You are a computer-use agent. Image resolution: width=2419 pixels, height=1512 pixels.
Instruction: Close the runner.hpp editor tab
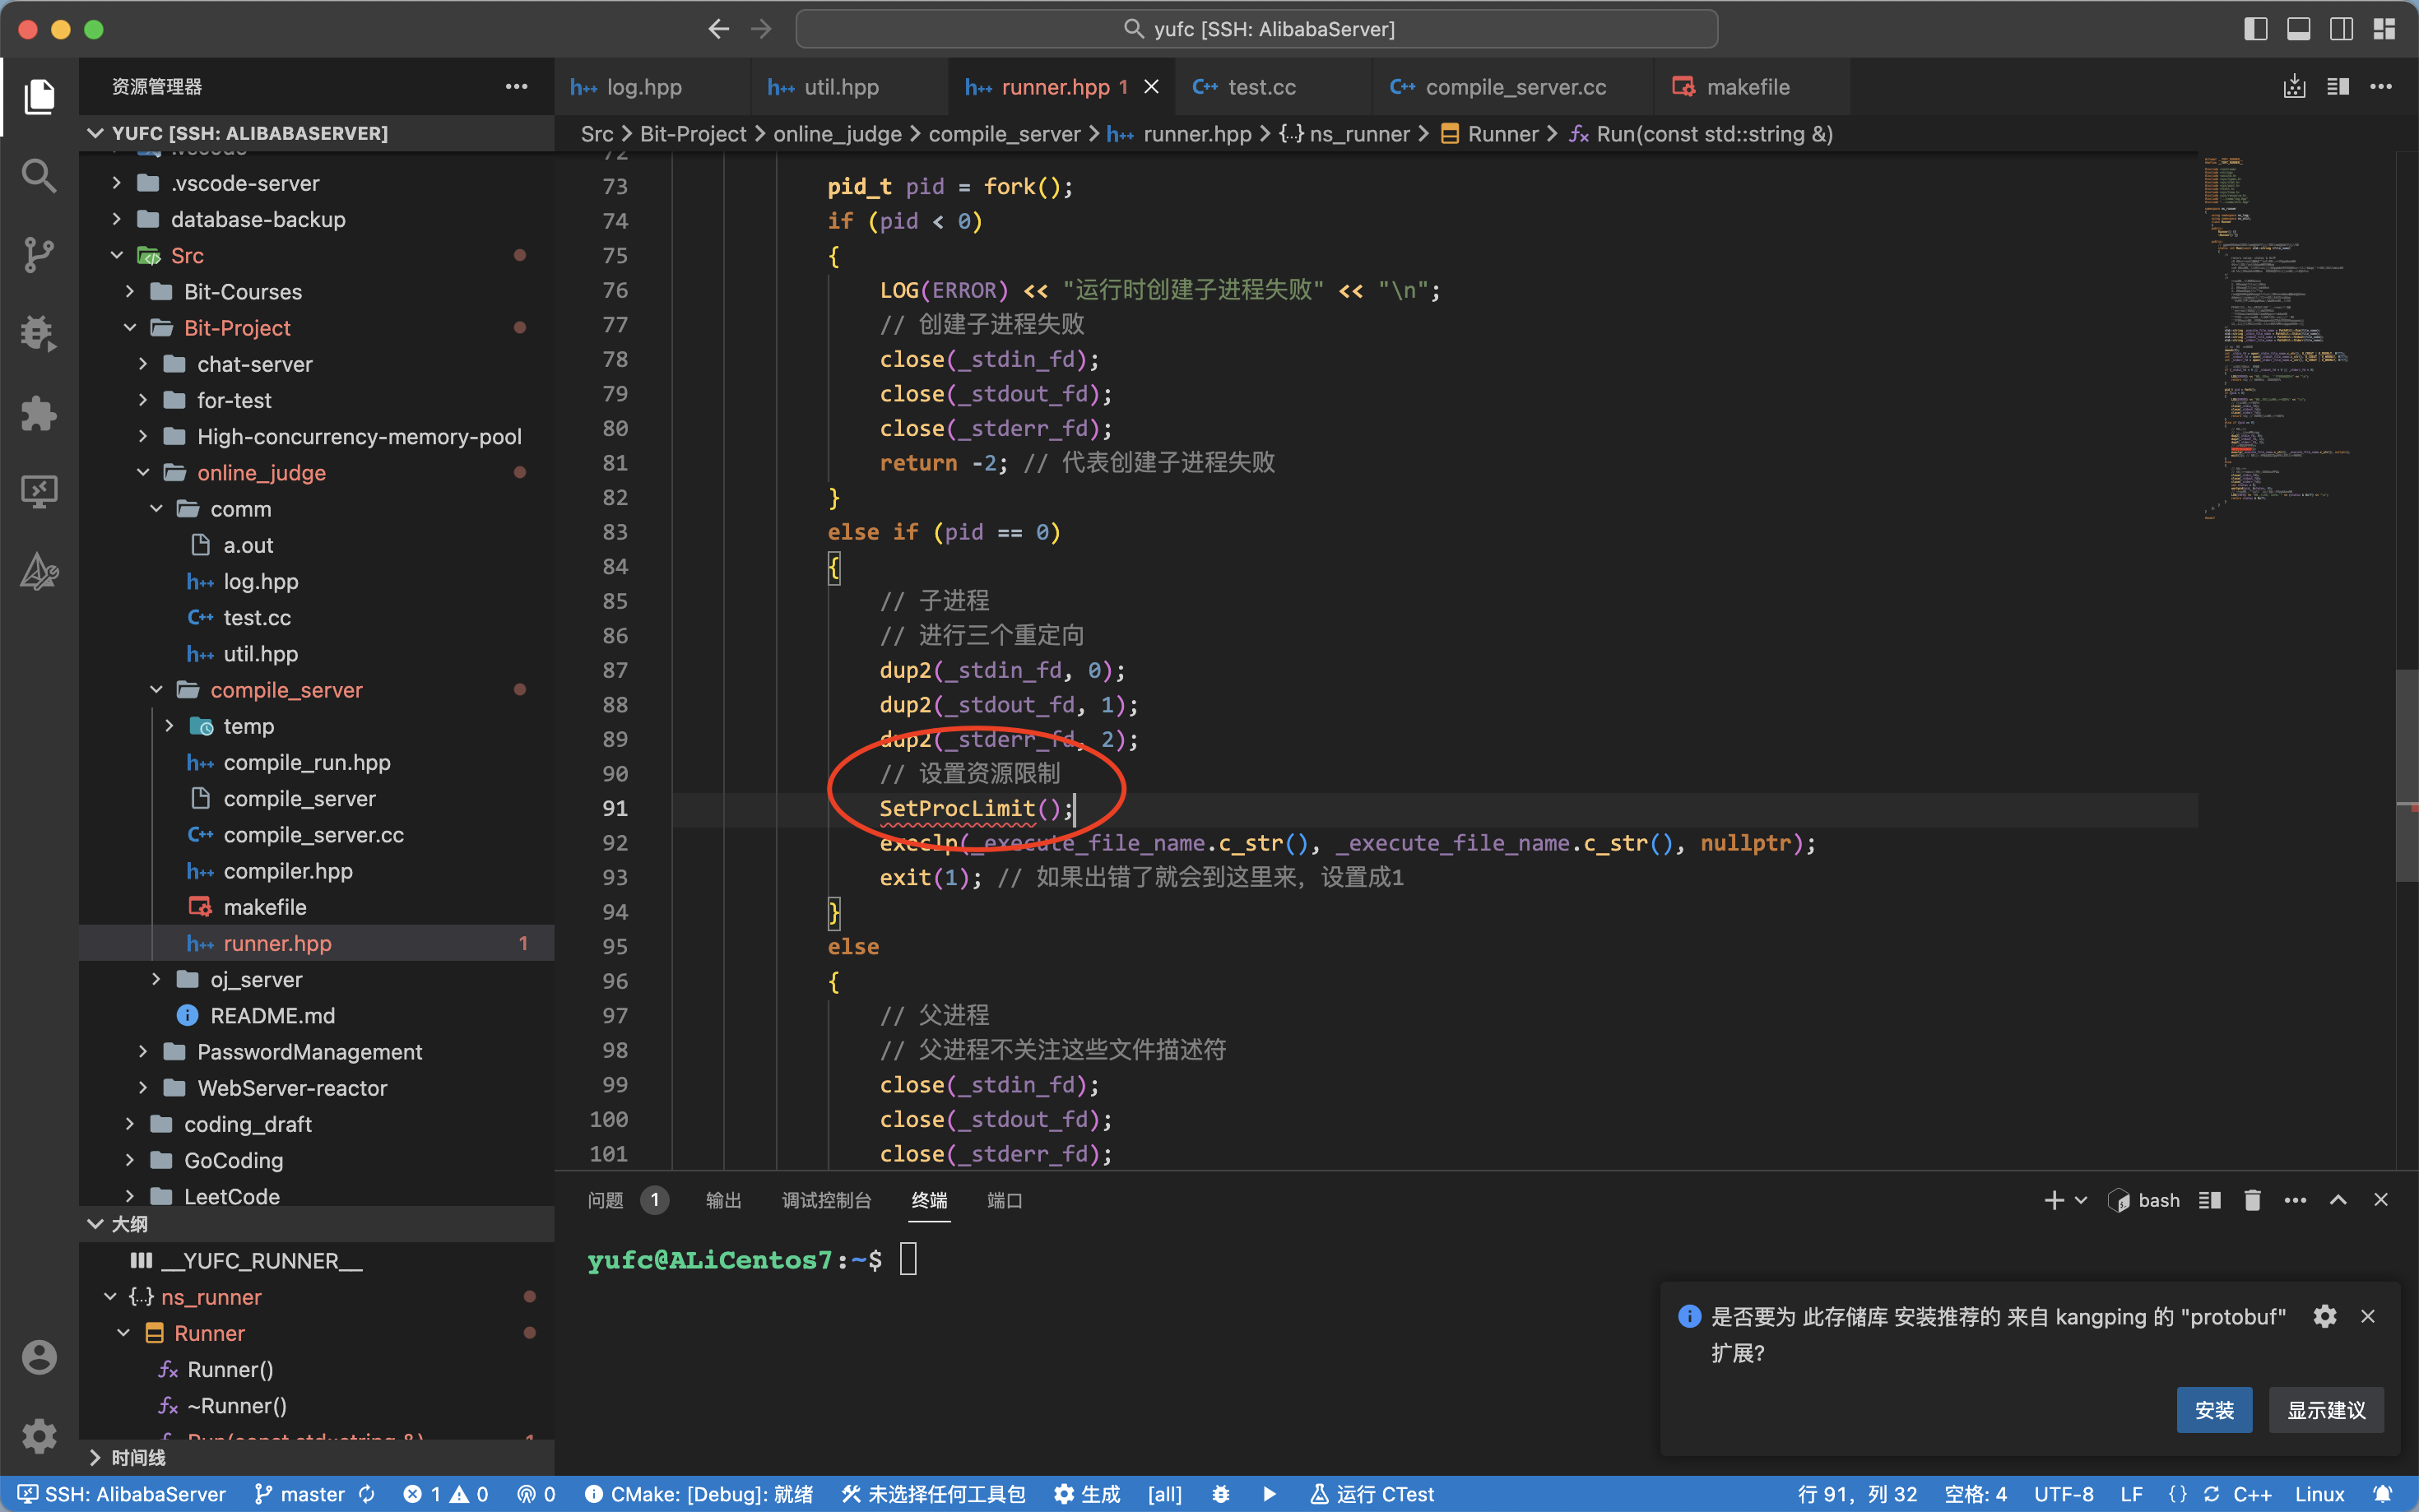(1152, 87)
